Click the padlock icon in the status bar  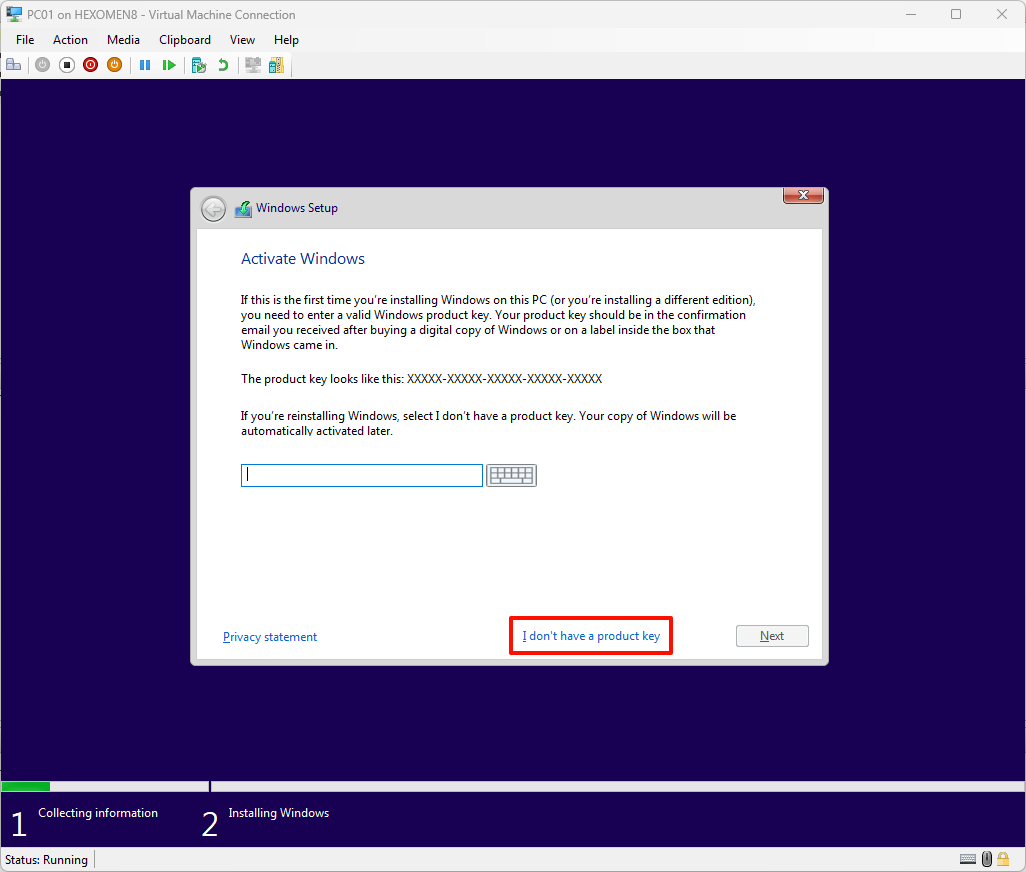pos(1003,859)
